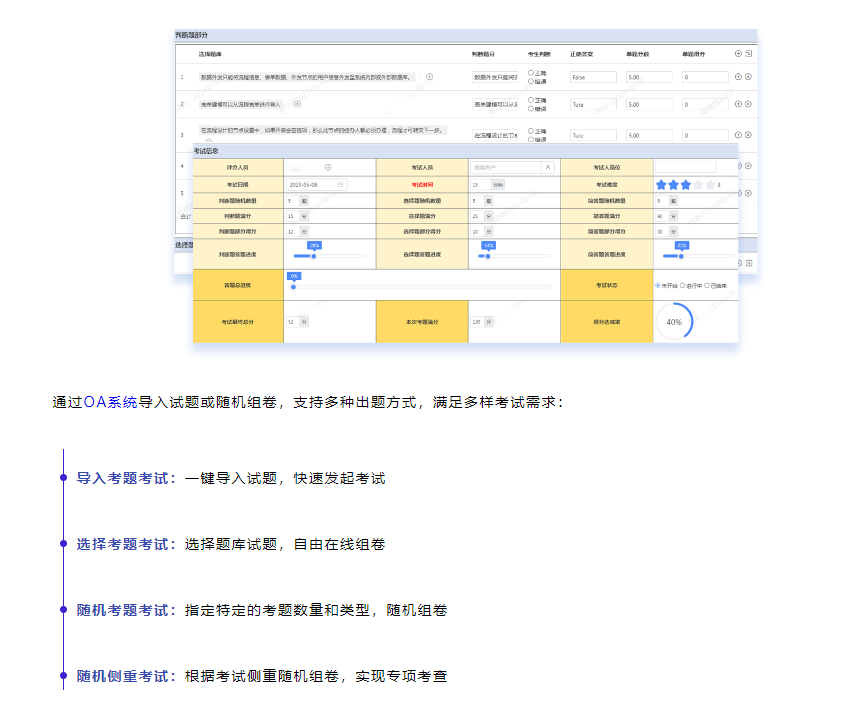This screenshot has width=842, height=714.
Task: Choose 错误 for question 2 judgment
Action: [x=530, y=108]
